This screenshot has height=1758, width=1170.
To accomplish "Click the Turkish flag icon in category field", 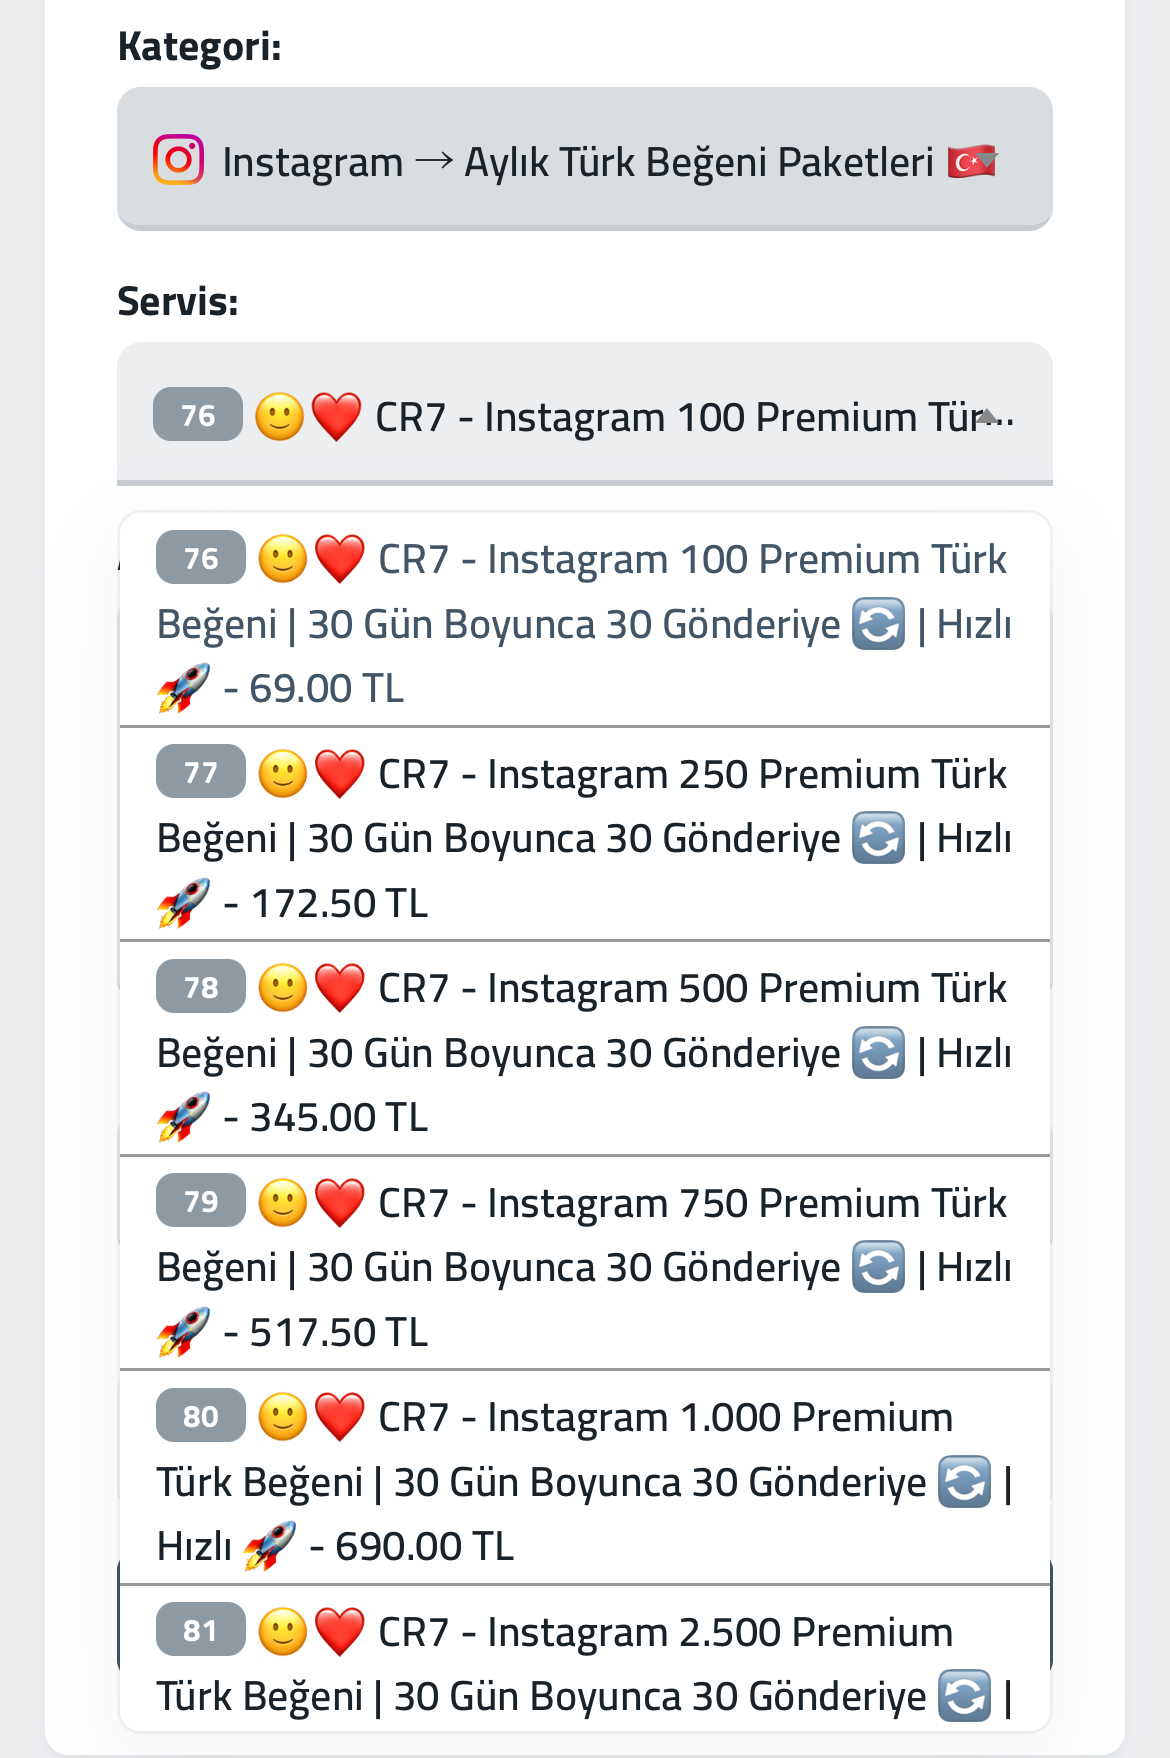I will pyautogui.click(x=972, y=161).
